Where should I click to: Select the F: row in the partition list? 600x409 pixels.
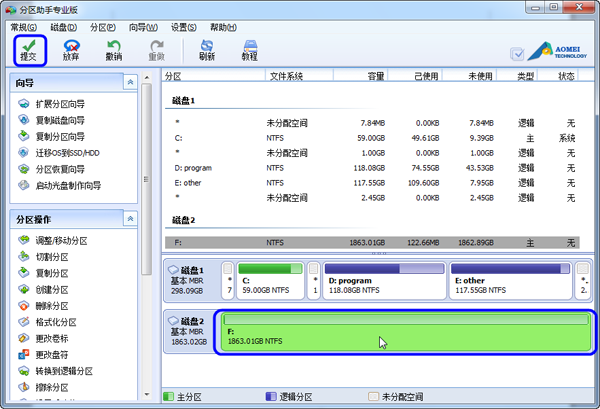pyautogui.click(x=370, y=242)
